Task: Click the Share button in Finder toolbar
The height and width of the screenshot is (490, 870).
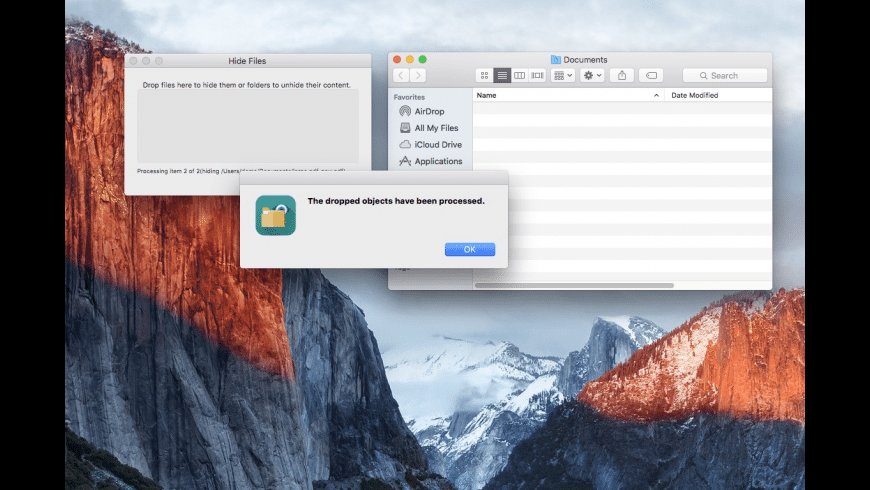Action: (x=622, y=75)
